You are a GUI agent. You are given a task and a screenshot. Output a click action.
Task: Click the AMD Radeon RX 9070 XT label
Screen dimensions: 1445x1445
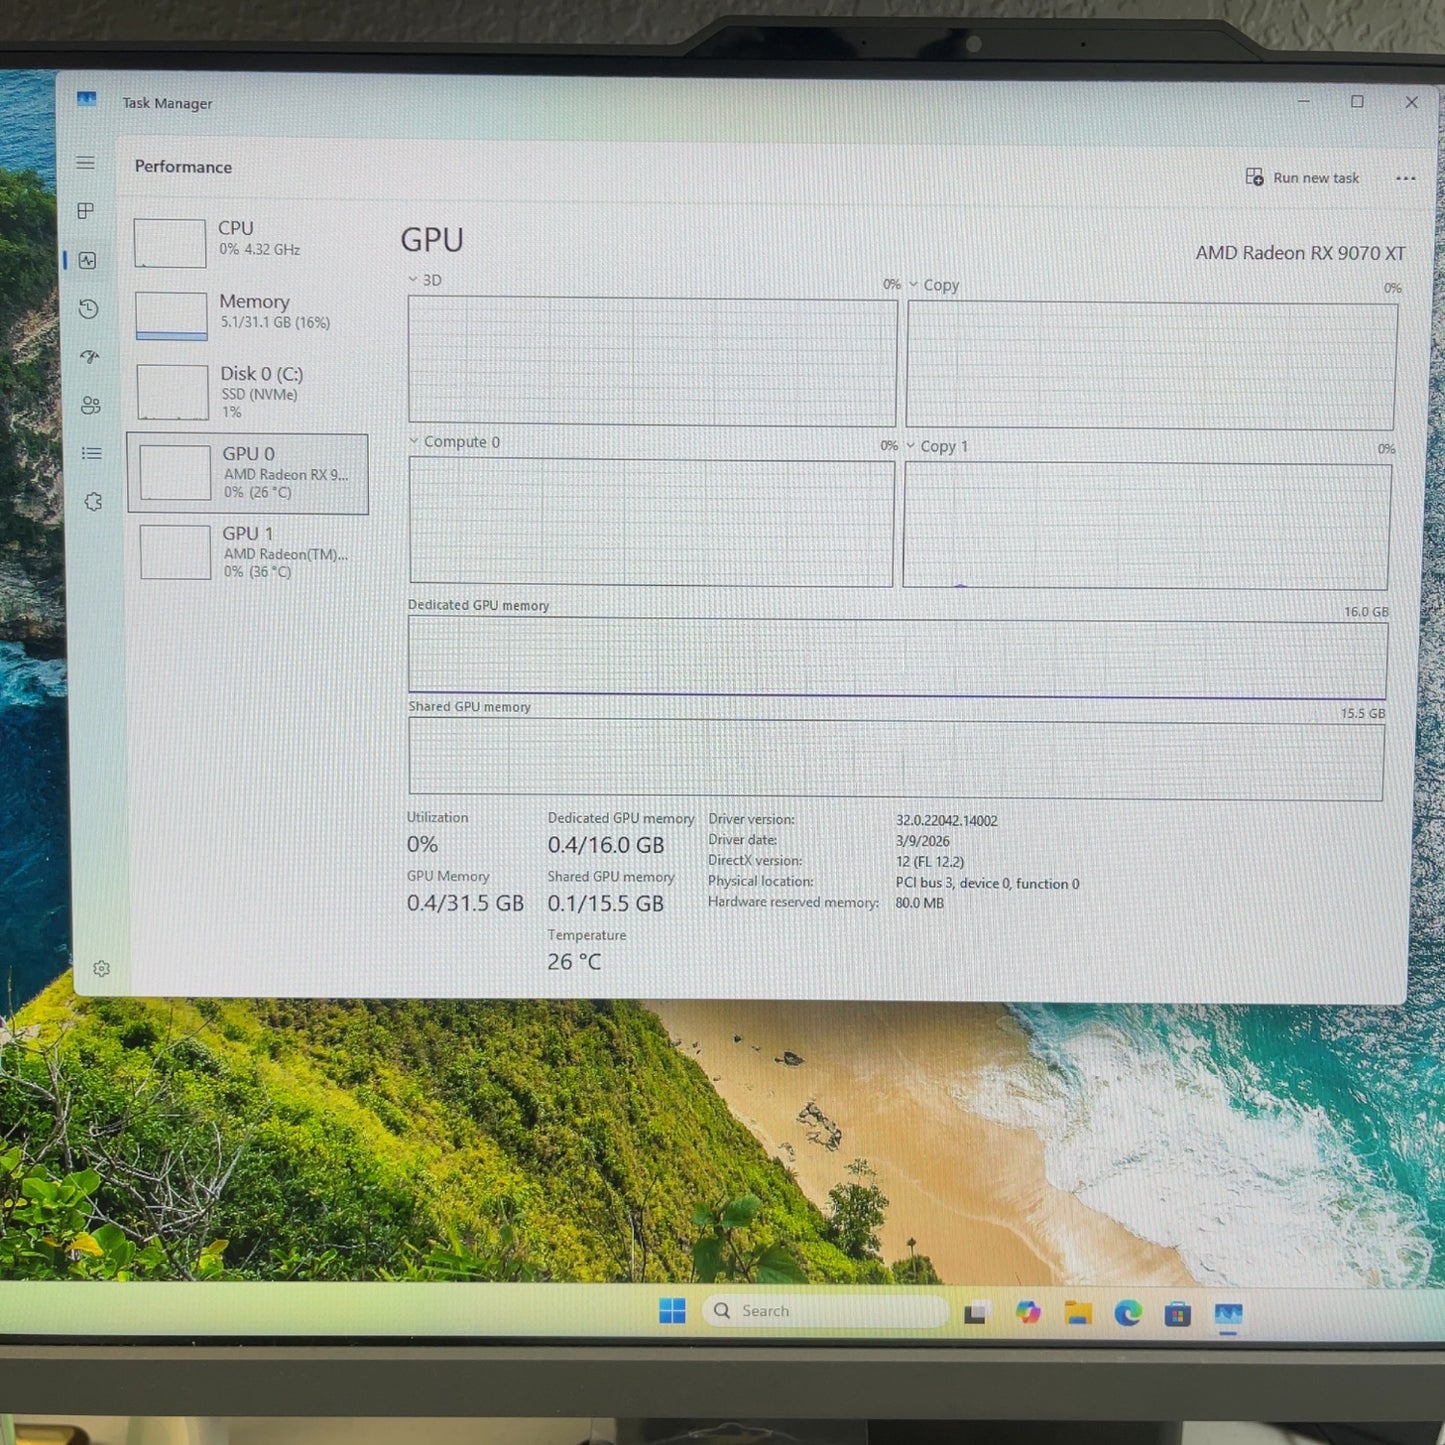click(1300, 253)
